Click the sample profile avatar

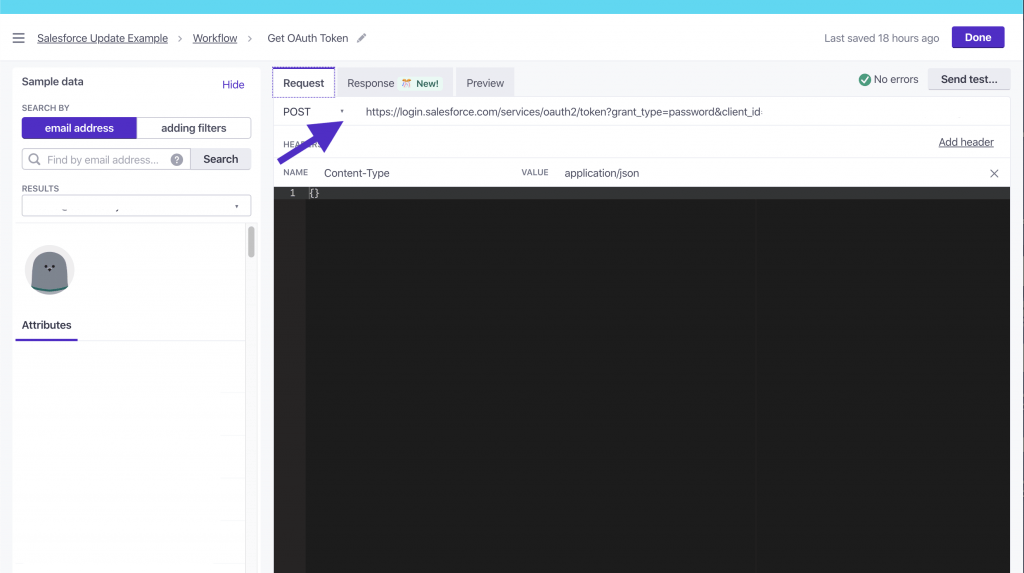coord(50,270)
